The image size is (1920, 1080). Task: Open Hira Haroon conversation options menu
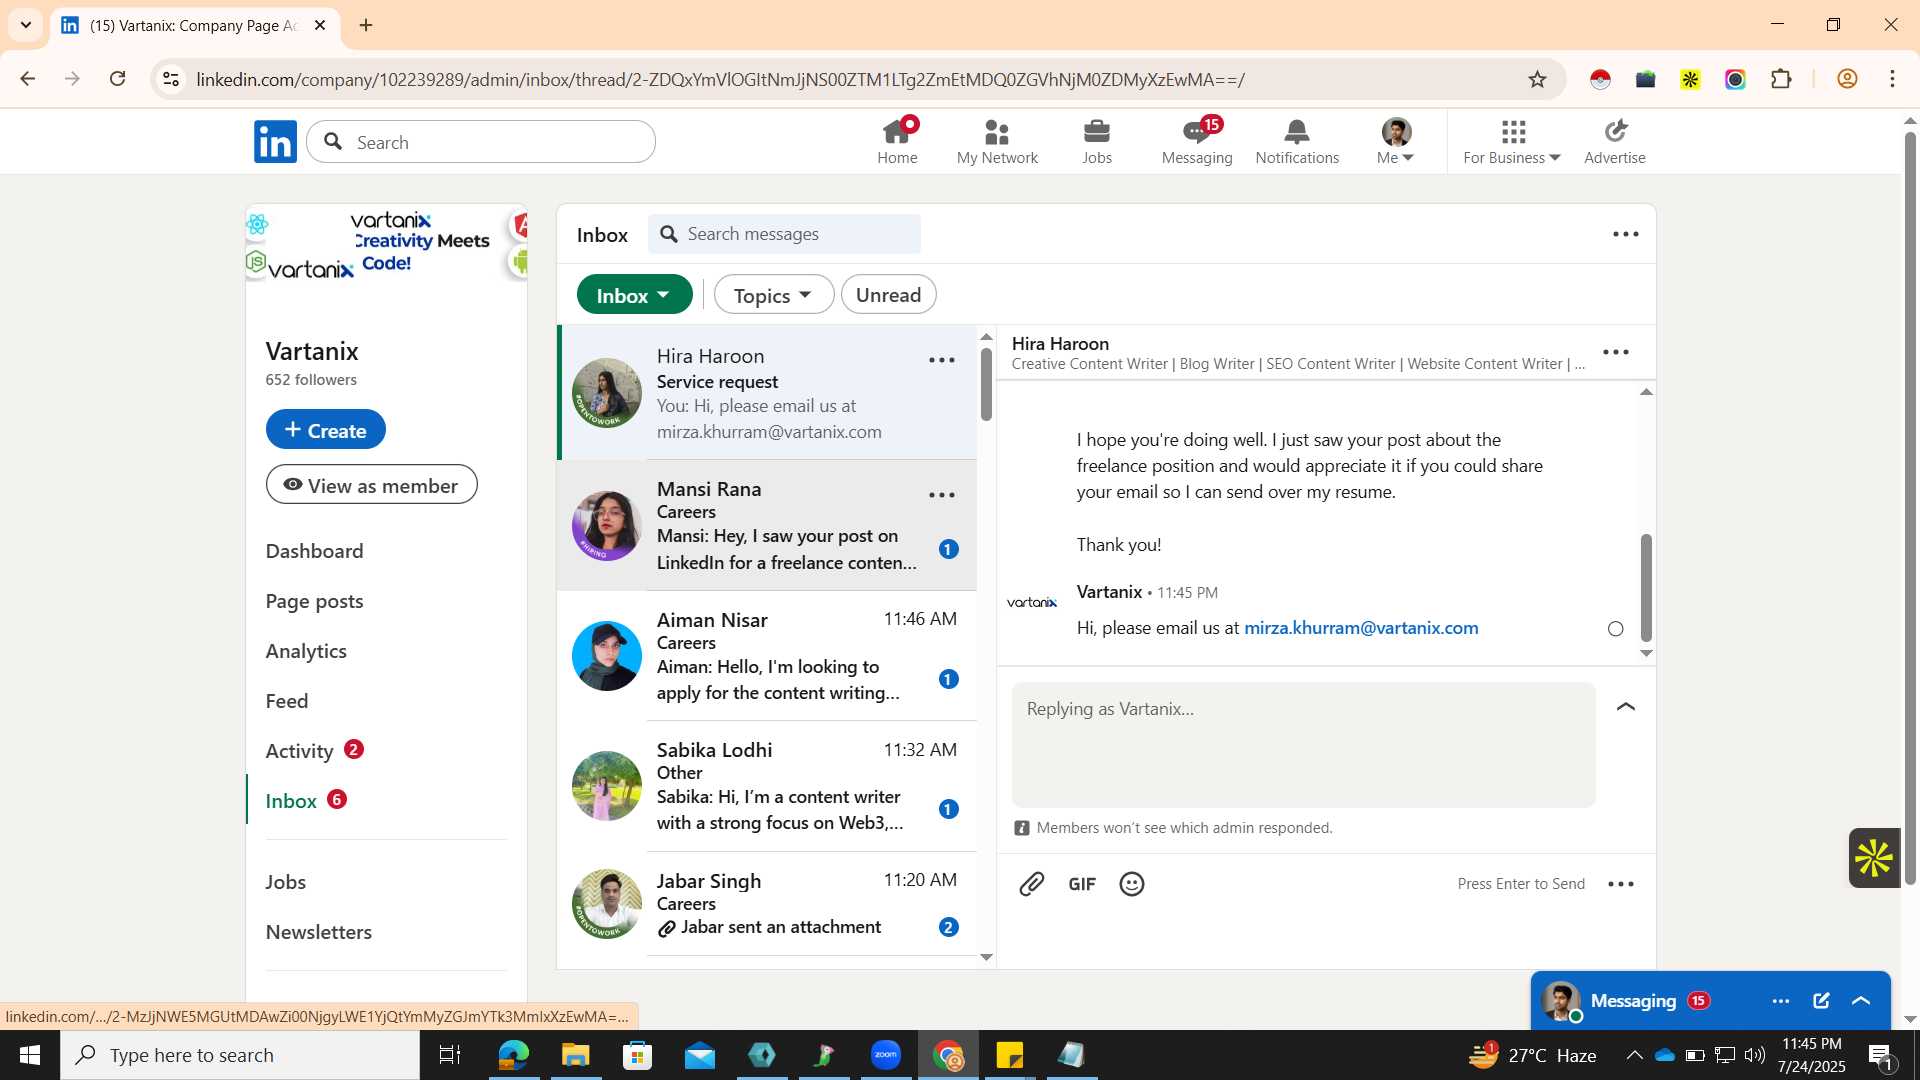[x=942, y=360]
